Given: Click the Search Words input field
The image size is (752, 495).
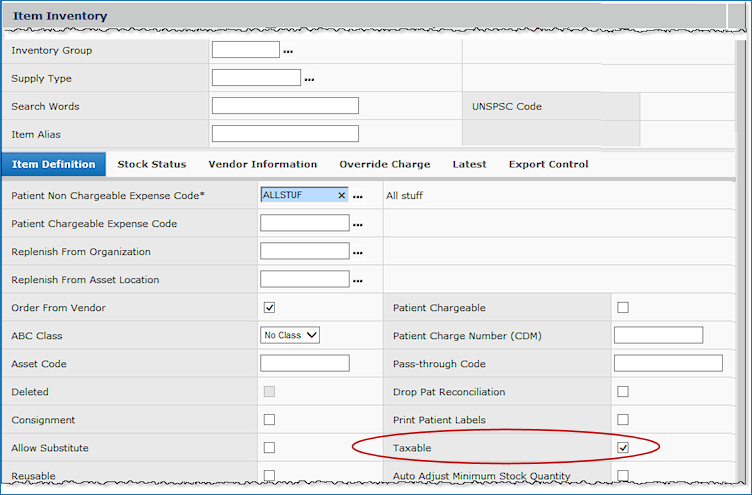Looking at the screenshot, I should point(285,106).
